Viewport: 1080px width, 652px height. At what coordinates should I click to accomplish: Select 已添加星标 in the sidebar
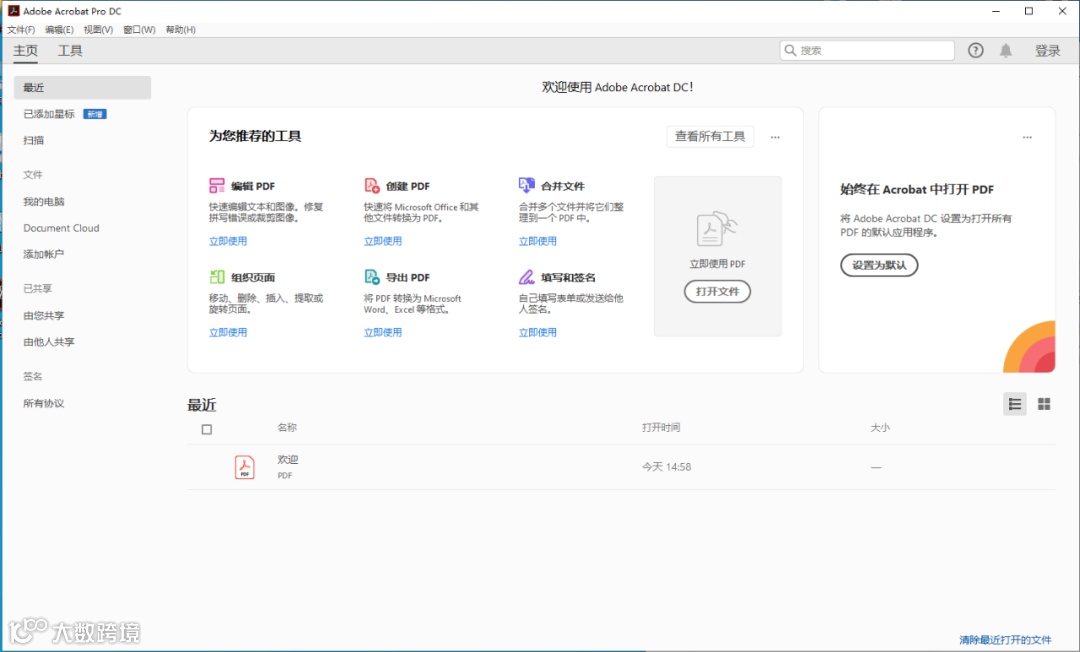point(49,114)
